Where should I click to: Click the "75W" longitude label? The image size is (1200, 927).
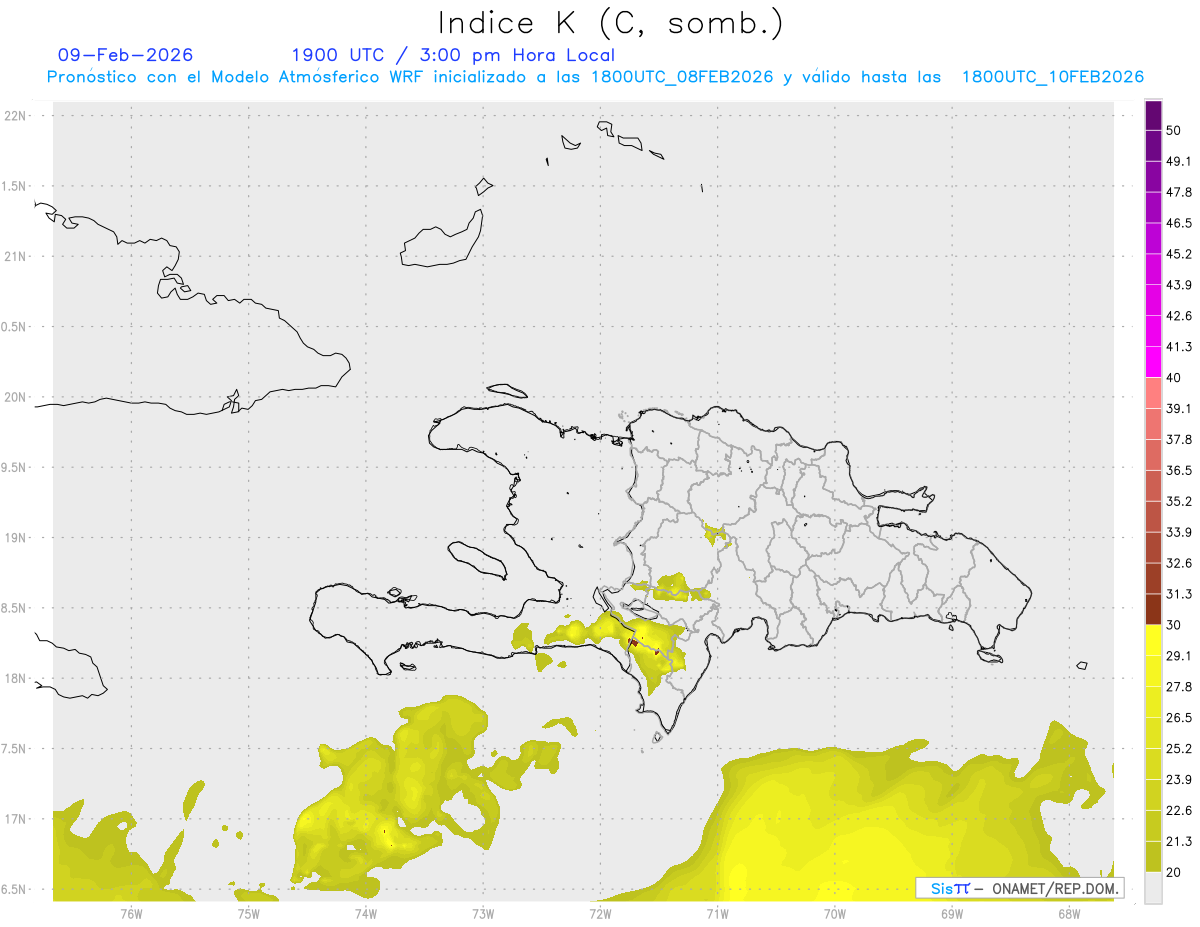(248, 913)
